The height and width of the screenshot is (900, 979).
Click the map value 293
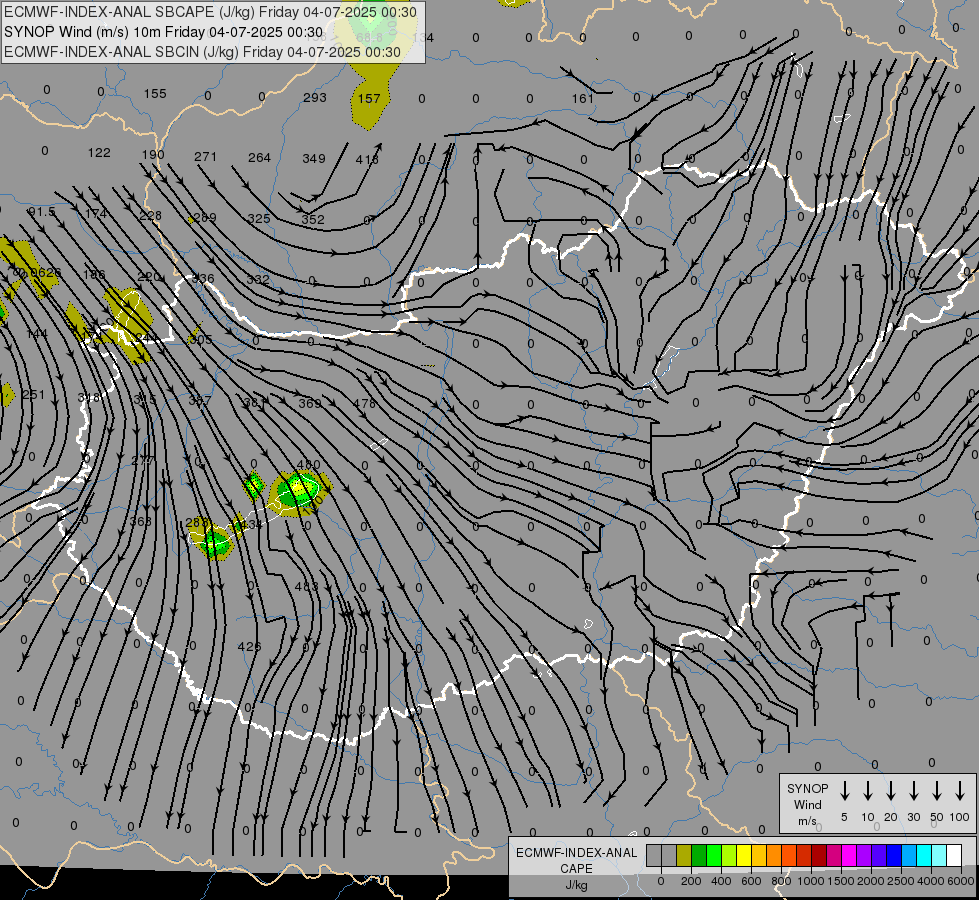point(315,97)
